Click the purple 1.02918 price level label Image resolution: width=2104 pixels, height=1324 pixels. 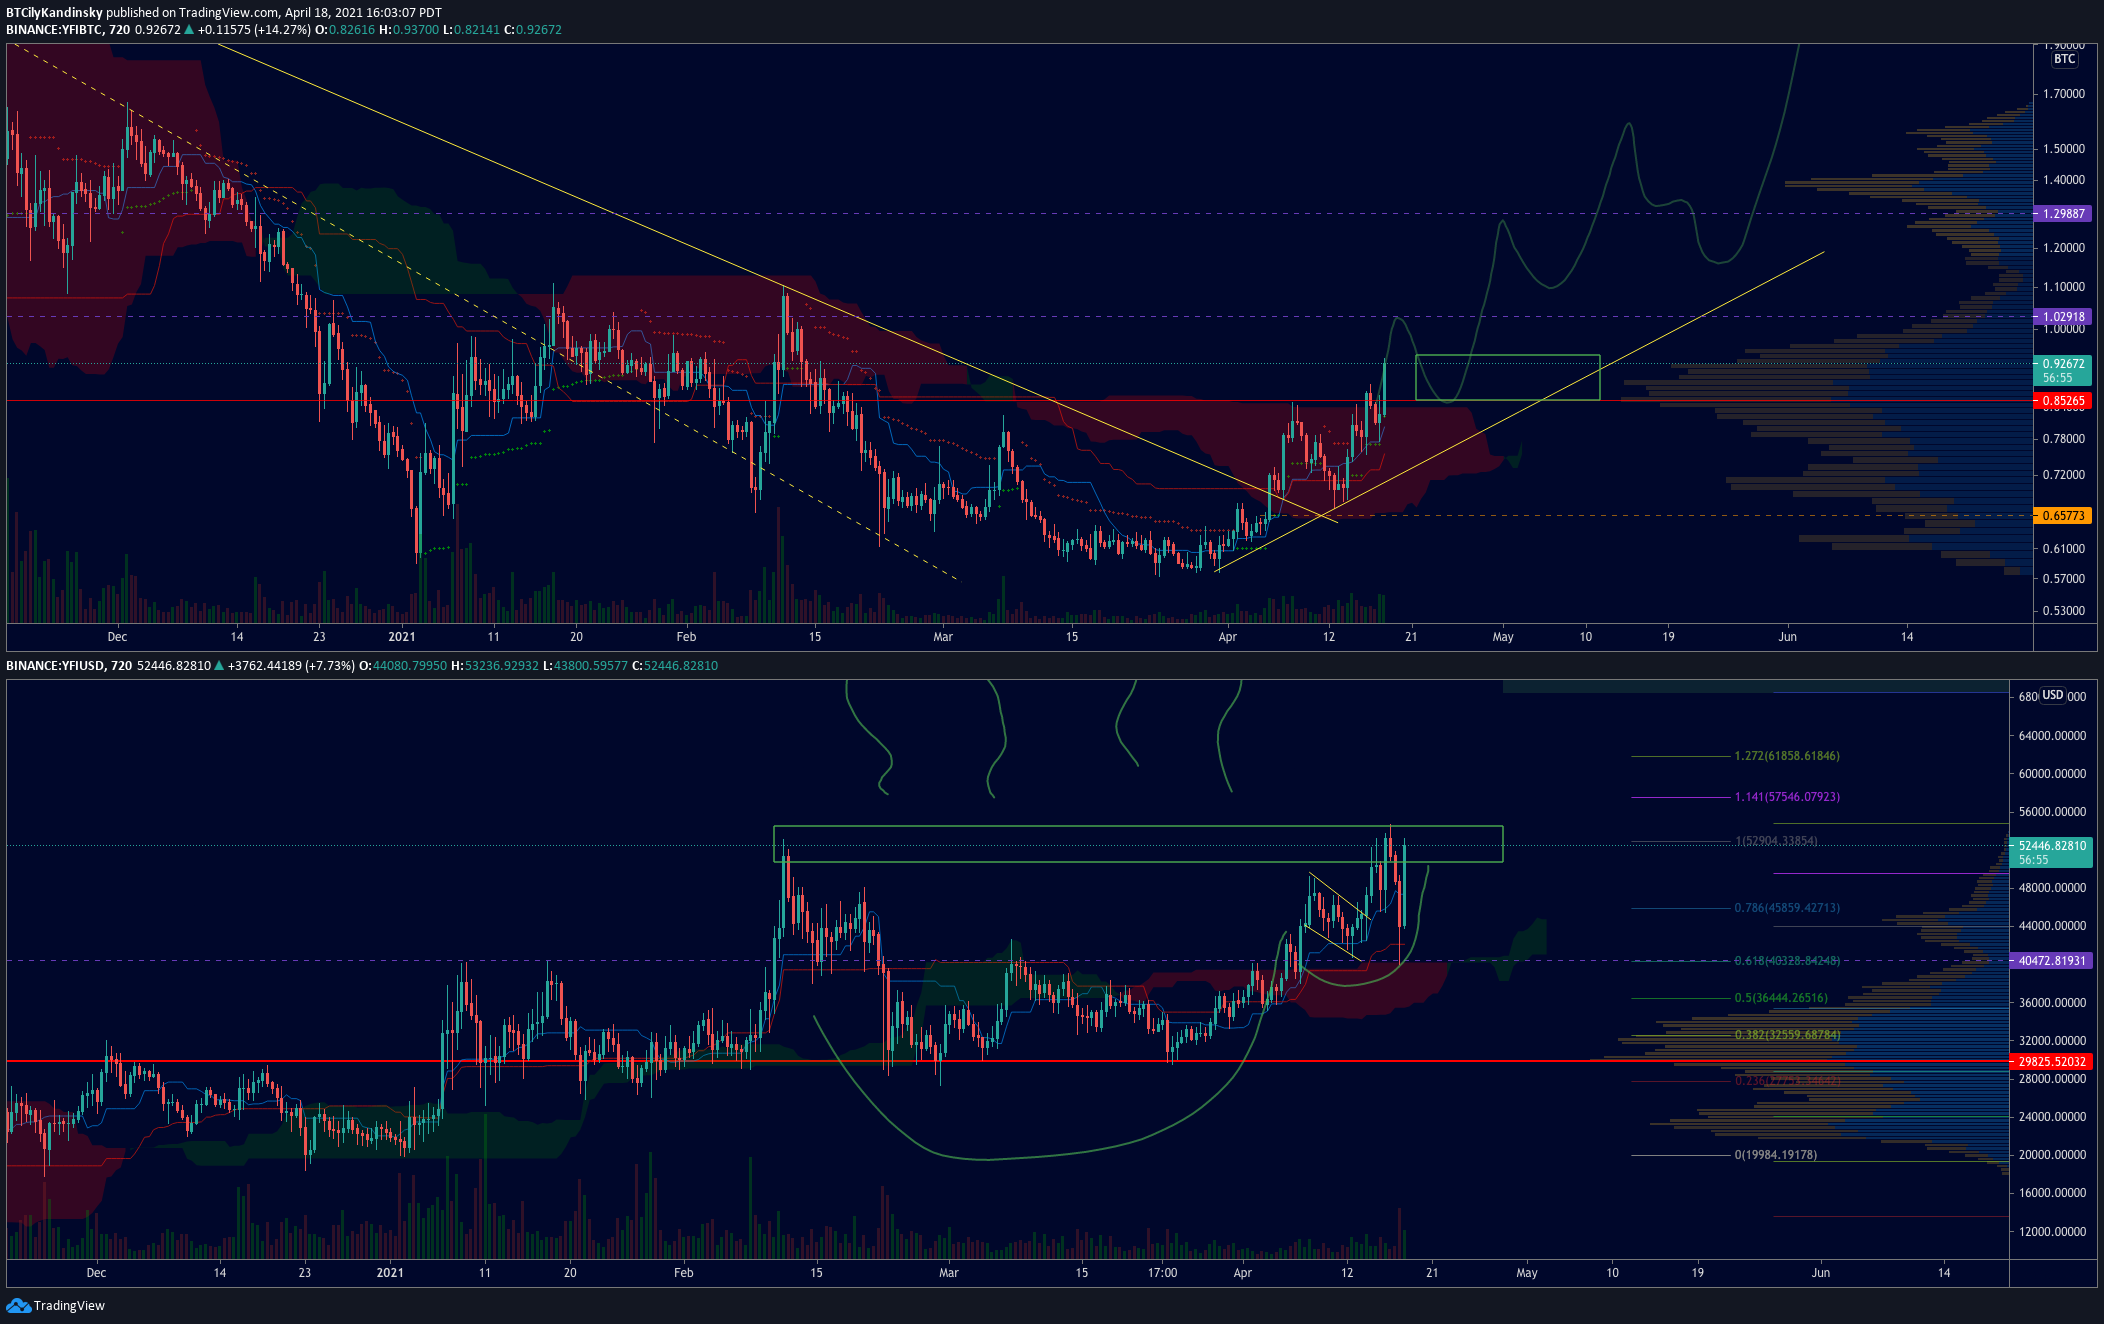coord(2063,317)
